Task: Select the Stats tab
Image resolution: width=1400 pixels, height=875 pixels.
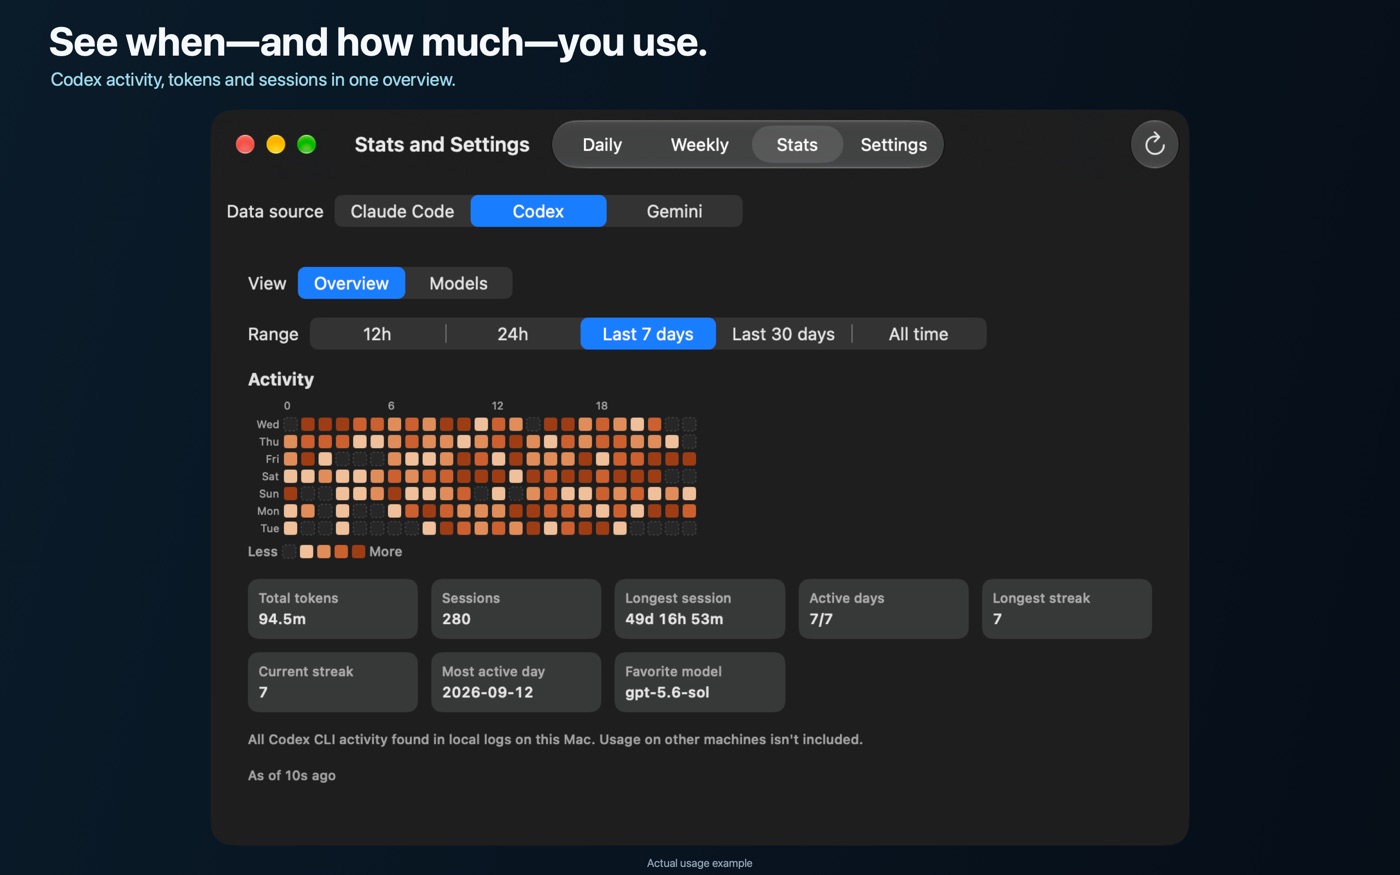Action: (797, 145)
